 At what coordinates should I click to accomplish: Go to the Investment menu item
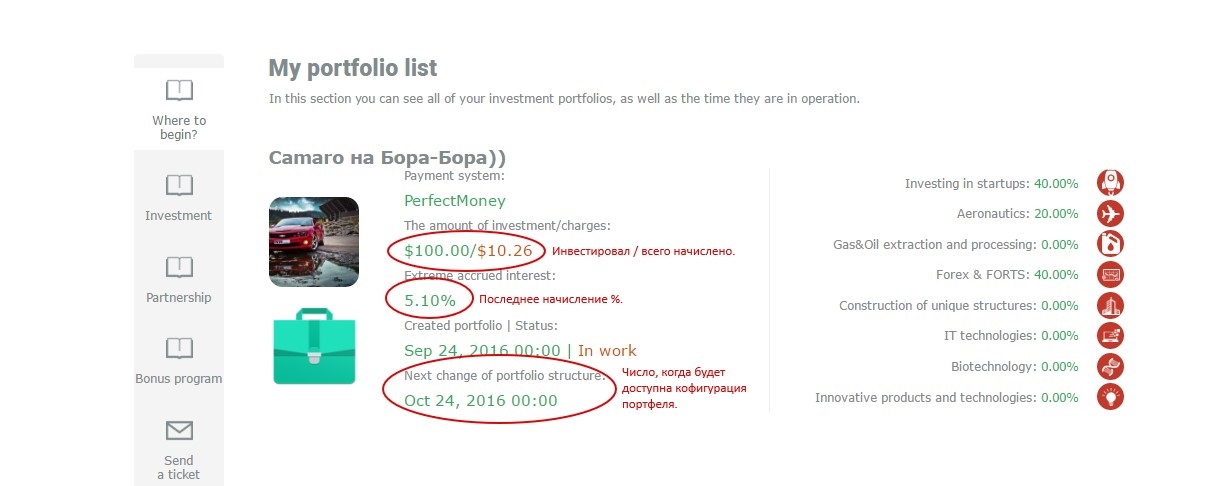tap(179, 197)
